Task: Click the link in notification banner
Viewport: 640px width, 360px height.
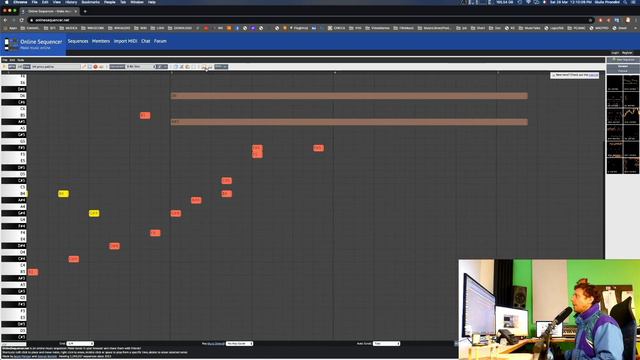Action: [x=593, y=75]
